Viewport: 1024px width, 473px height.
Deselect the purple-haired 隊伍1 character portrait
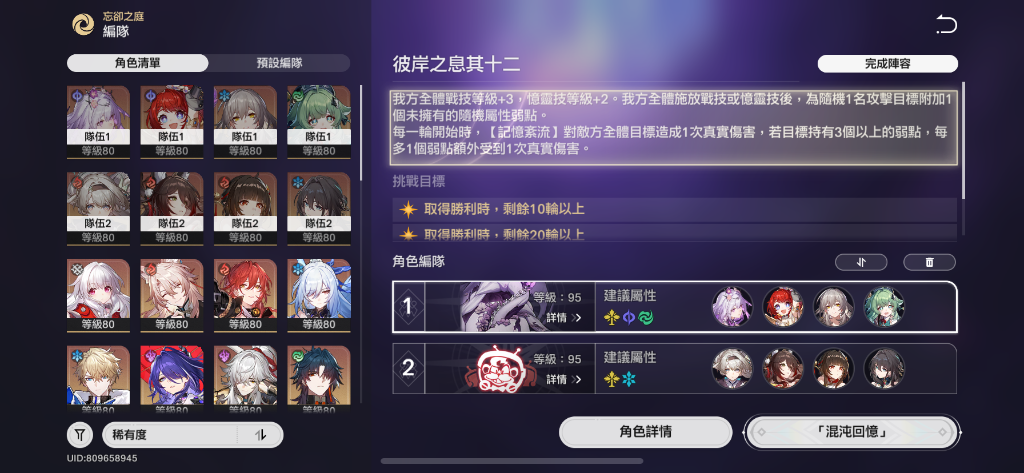coord(99,122)
